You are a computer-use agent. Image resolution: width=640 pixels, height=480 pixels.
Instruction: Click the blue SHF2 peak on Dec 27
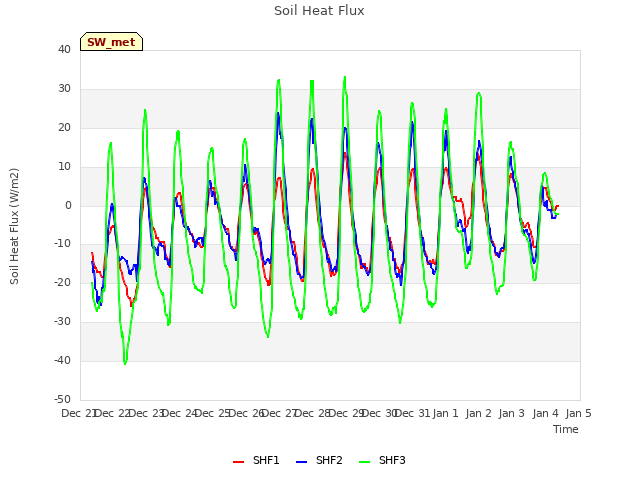pos(278,113)
